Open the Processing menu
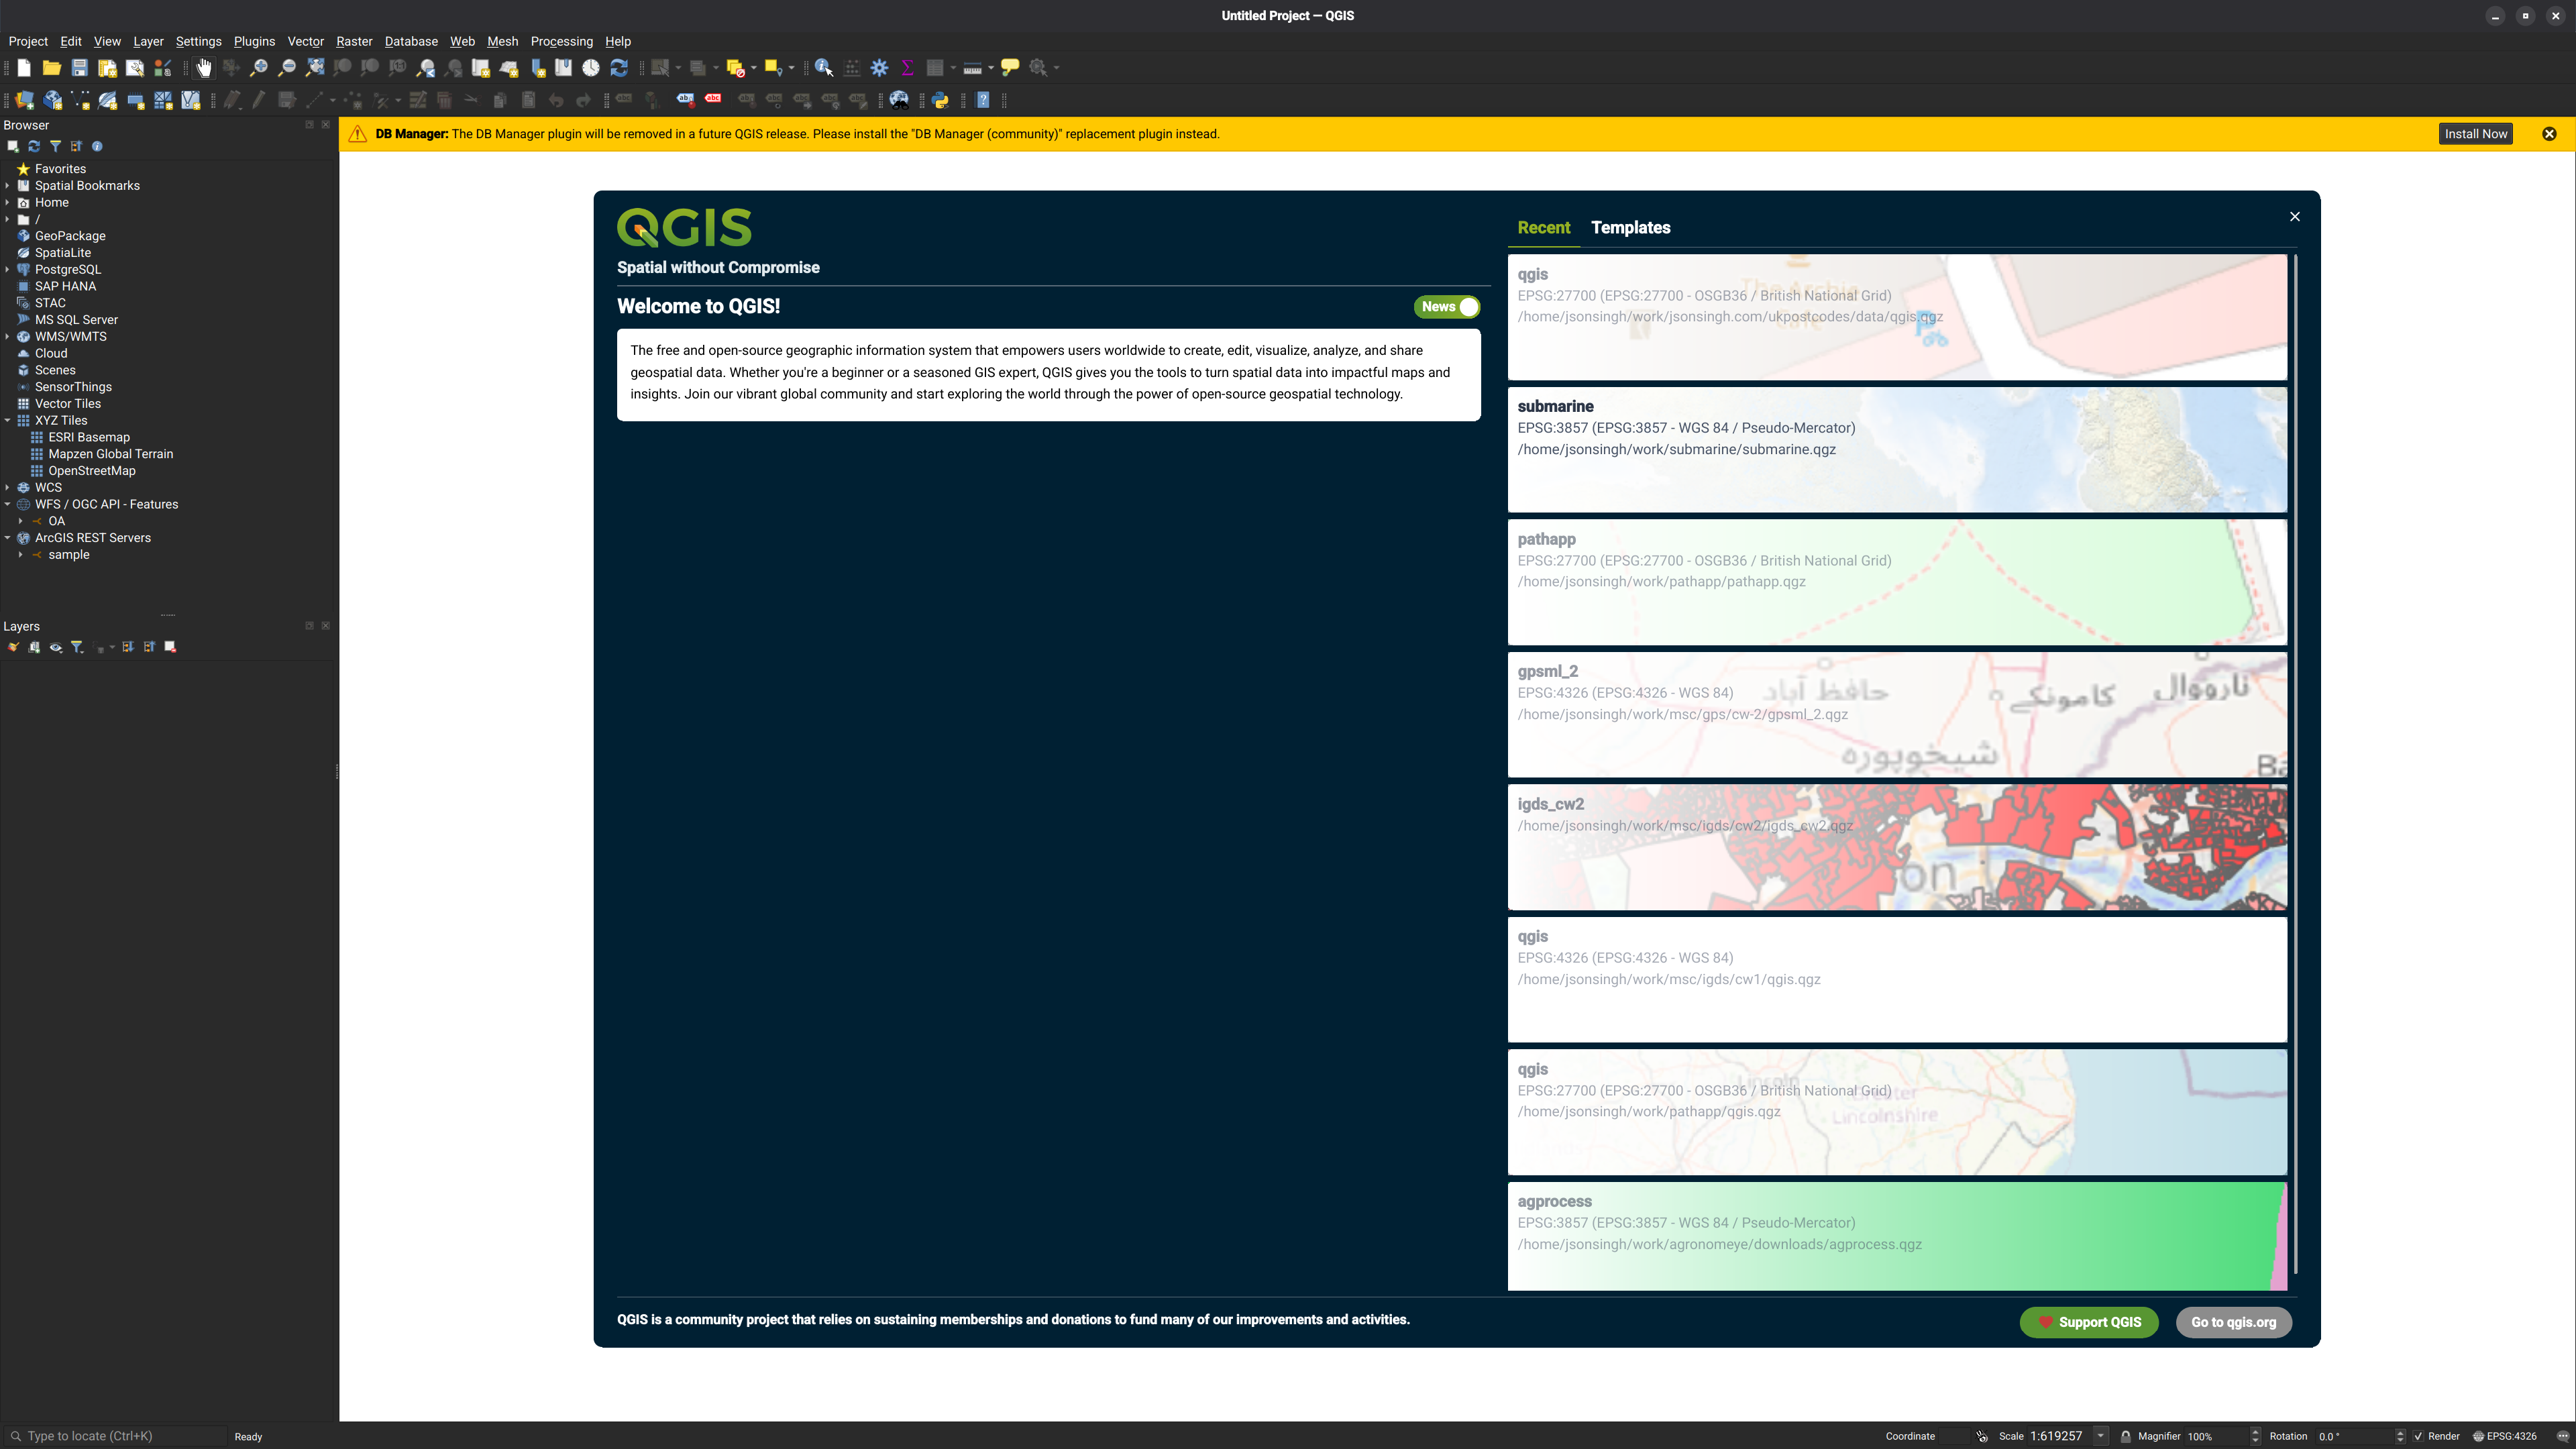 click(561, 41)
